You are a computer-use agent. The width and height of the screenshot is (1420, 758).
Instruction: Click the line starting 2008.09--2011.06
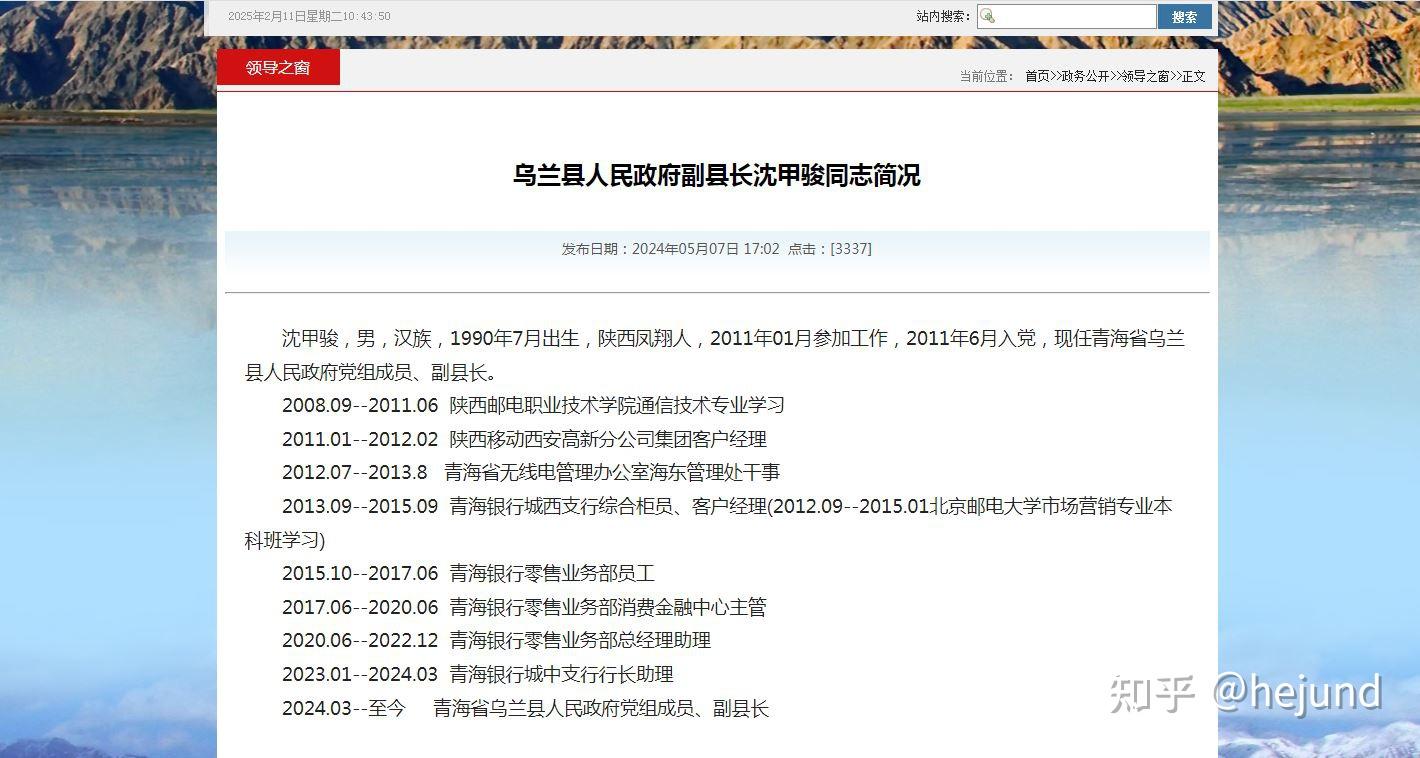click(533, 405)
